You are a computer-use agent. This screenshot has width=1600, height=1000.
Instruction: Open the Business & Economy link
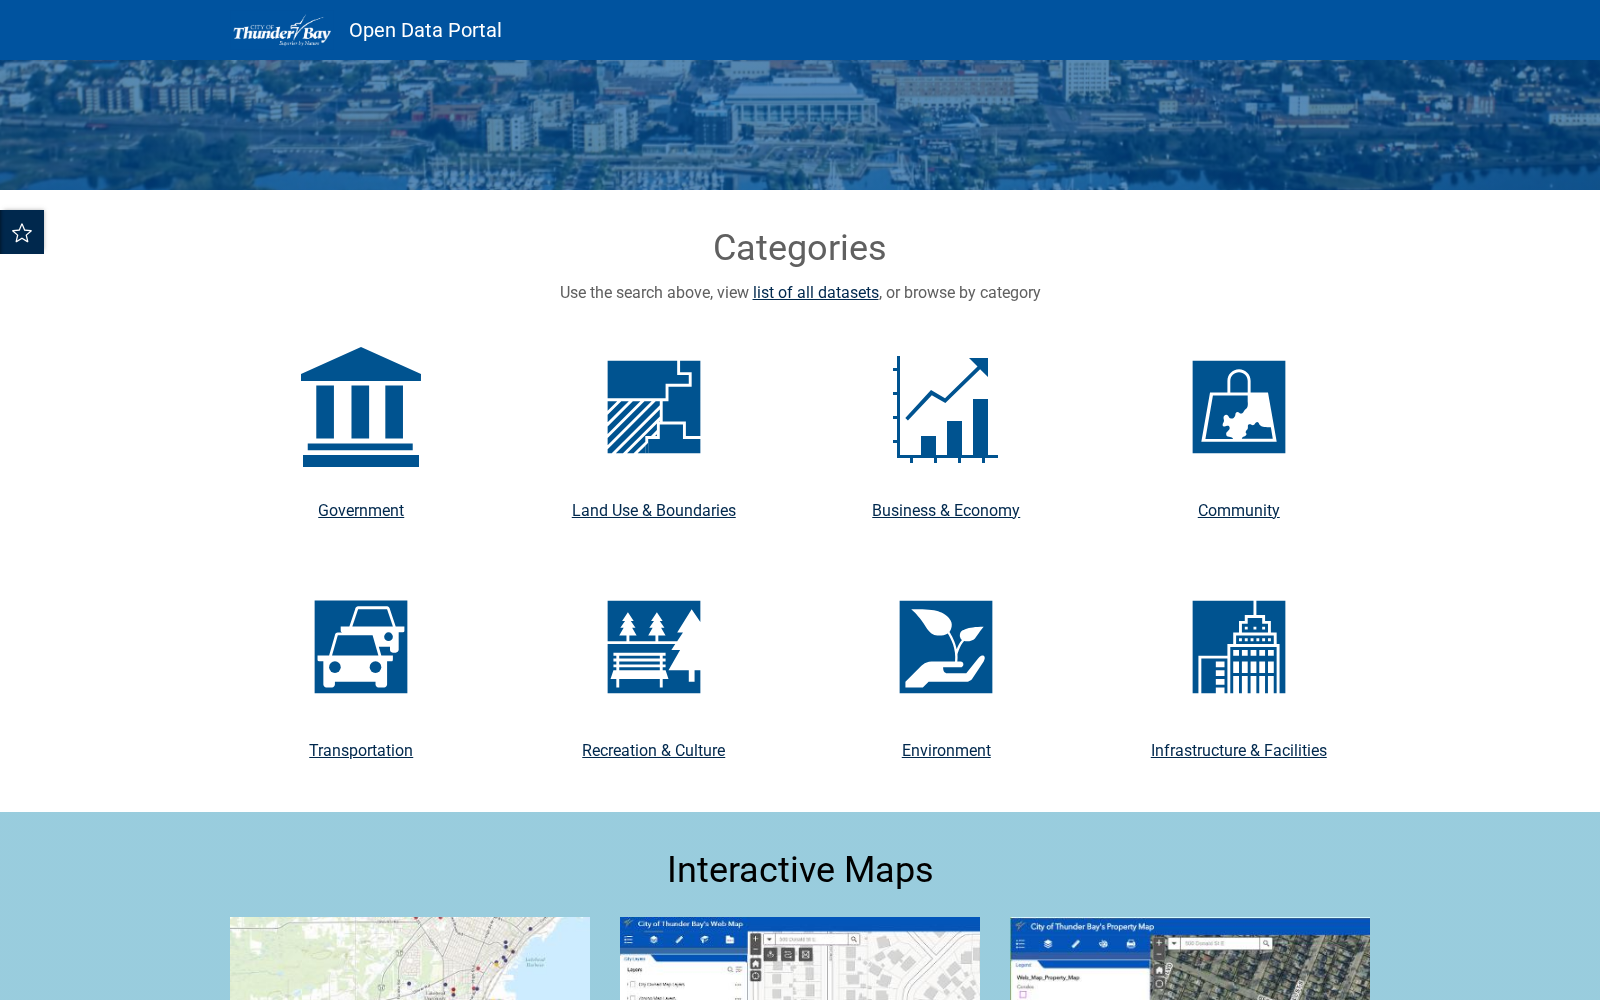(x=946, y=510)
